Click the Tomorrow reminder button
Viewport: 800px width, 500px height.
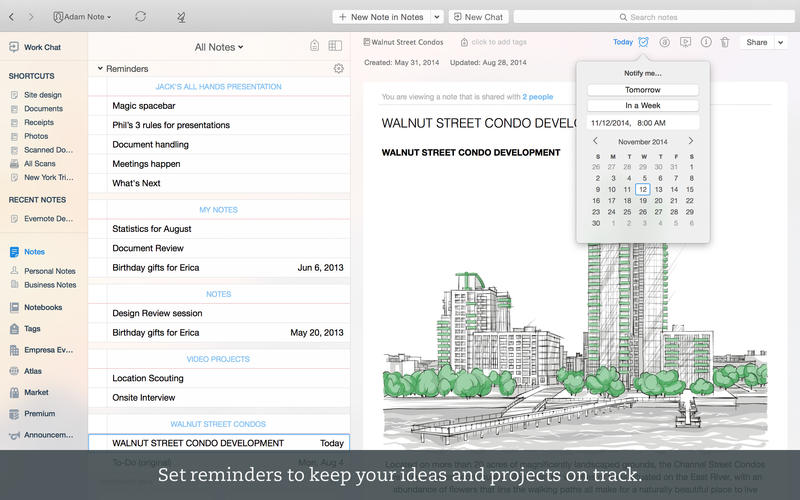(x=642, y=90)
